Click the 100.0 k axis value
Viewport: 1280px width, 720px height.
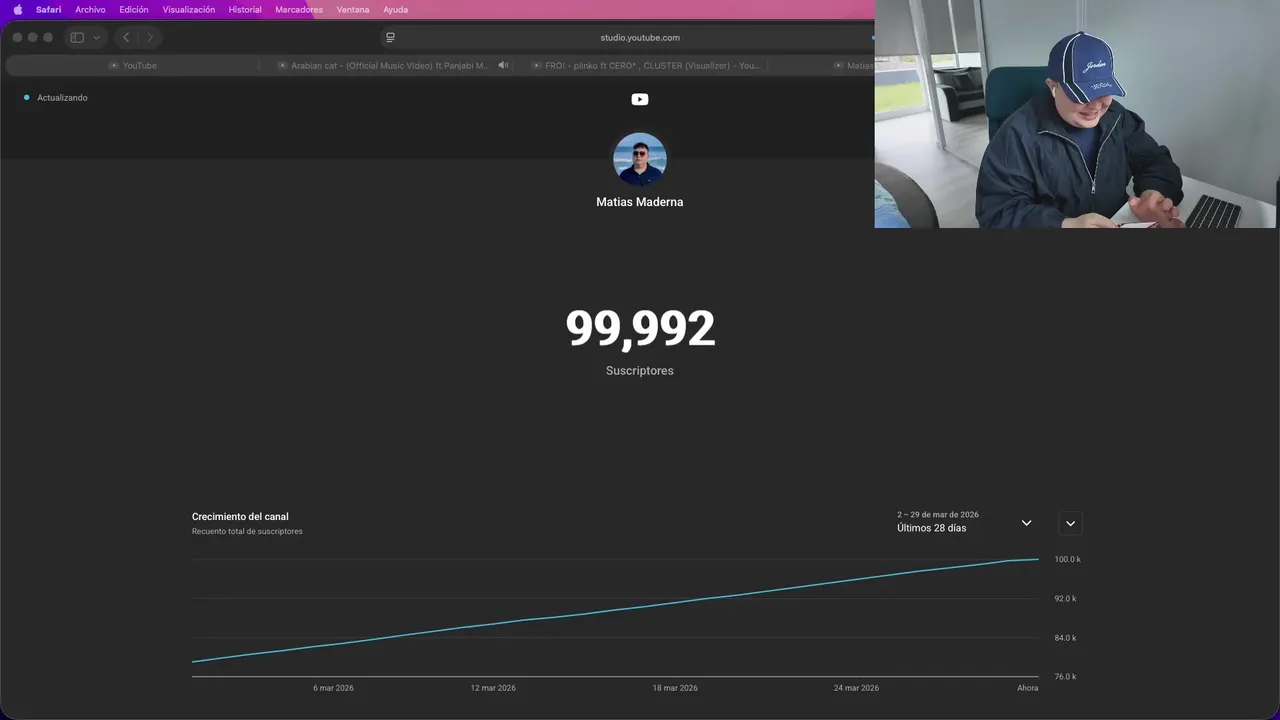1067,560
